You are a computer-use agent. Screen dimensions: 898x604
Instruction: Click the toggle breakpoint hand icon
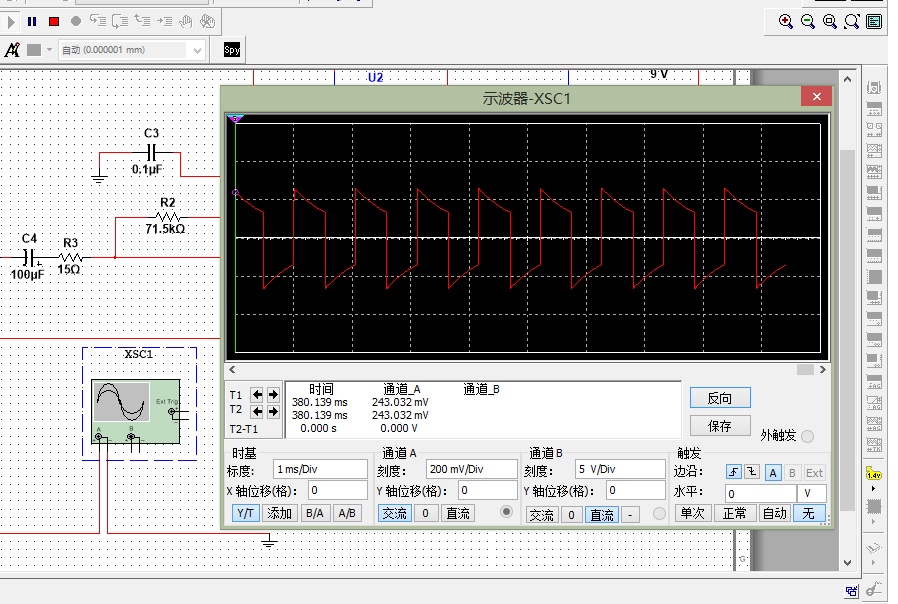pos(186,22)
